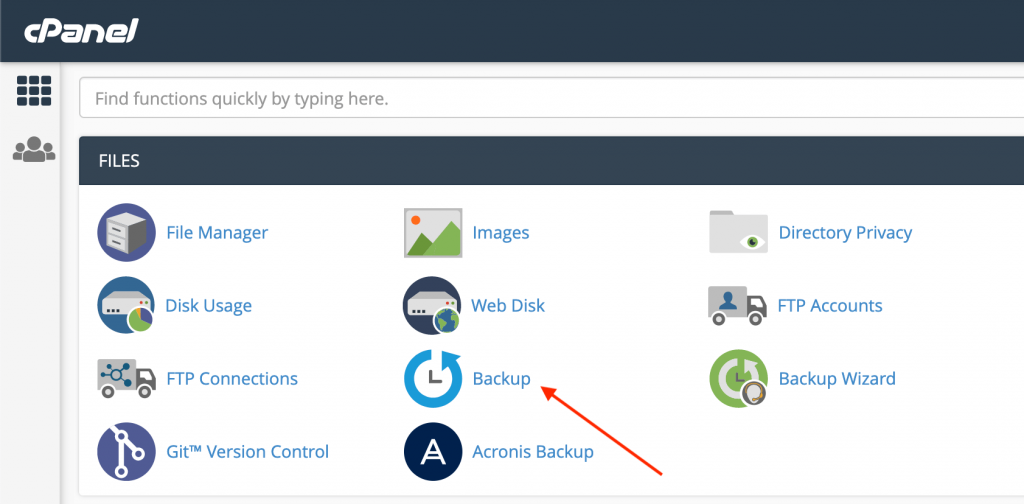Open Directory Privacy folder icon
The image size is (1024, 504).
coord(739,232)
